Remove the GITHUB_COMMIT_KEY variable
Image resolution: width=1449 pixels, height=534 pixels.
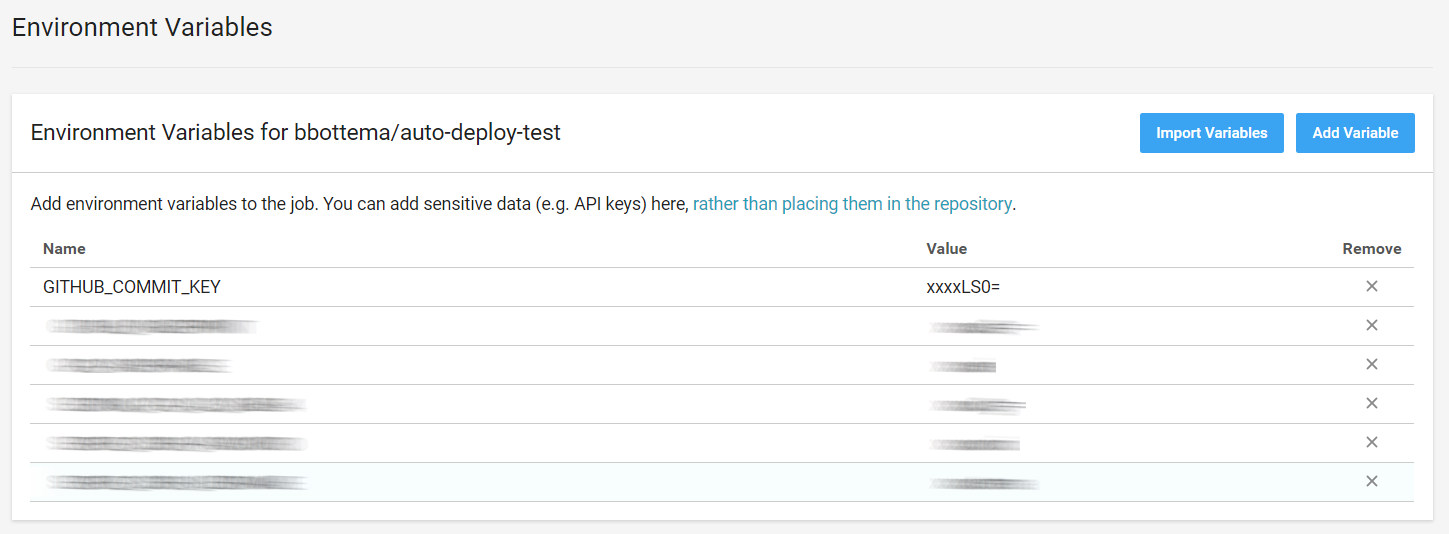click(x=1371, y=287)
